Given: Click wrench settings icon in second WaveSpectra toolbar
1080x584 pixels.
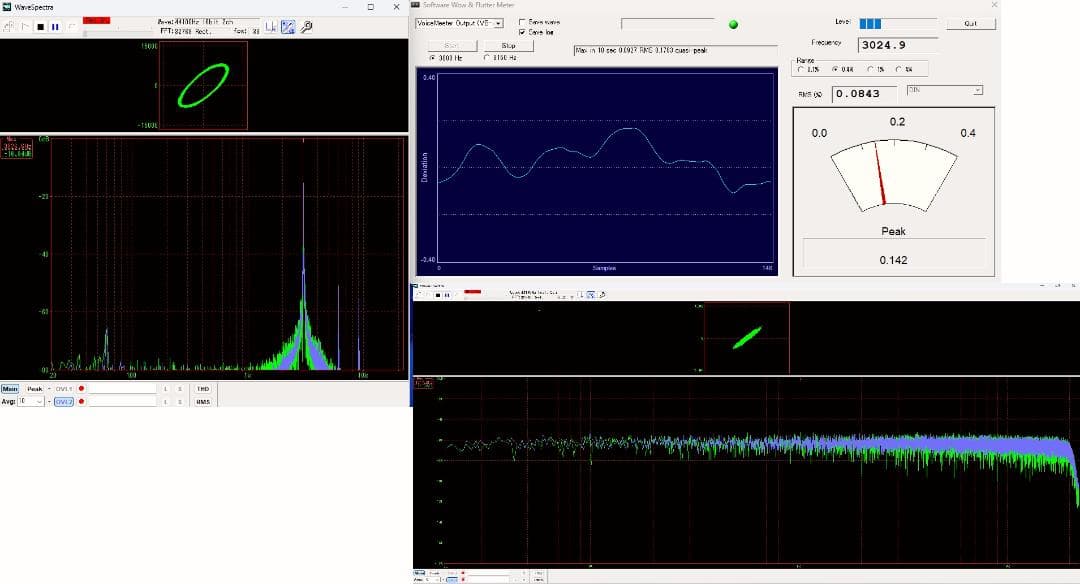Looking at the screenshot, I should 601,295.
